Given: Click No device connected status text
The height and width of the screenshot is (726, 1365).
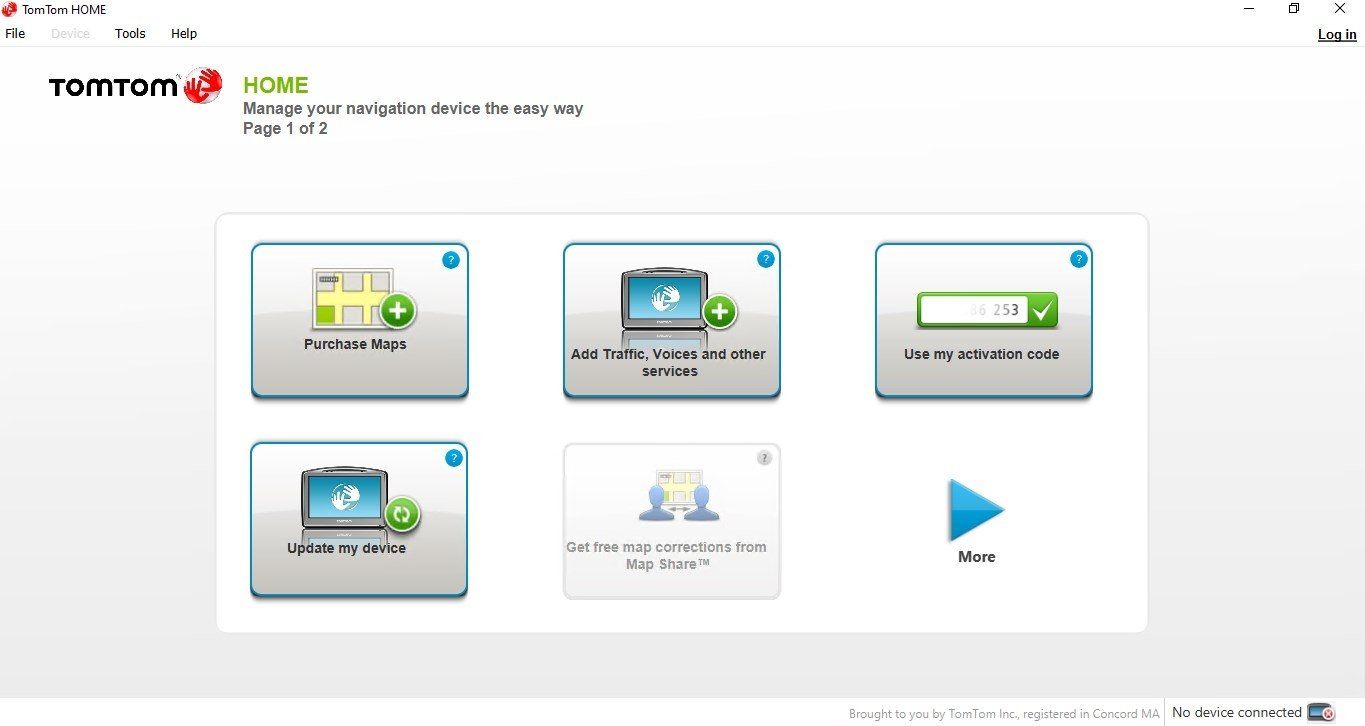Looking at the screenshot, I should tap(1237, 713).
